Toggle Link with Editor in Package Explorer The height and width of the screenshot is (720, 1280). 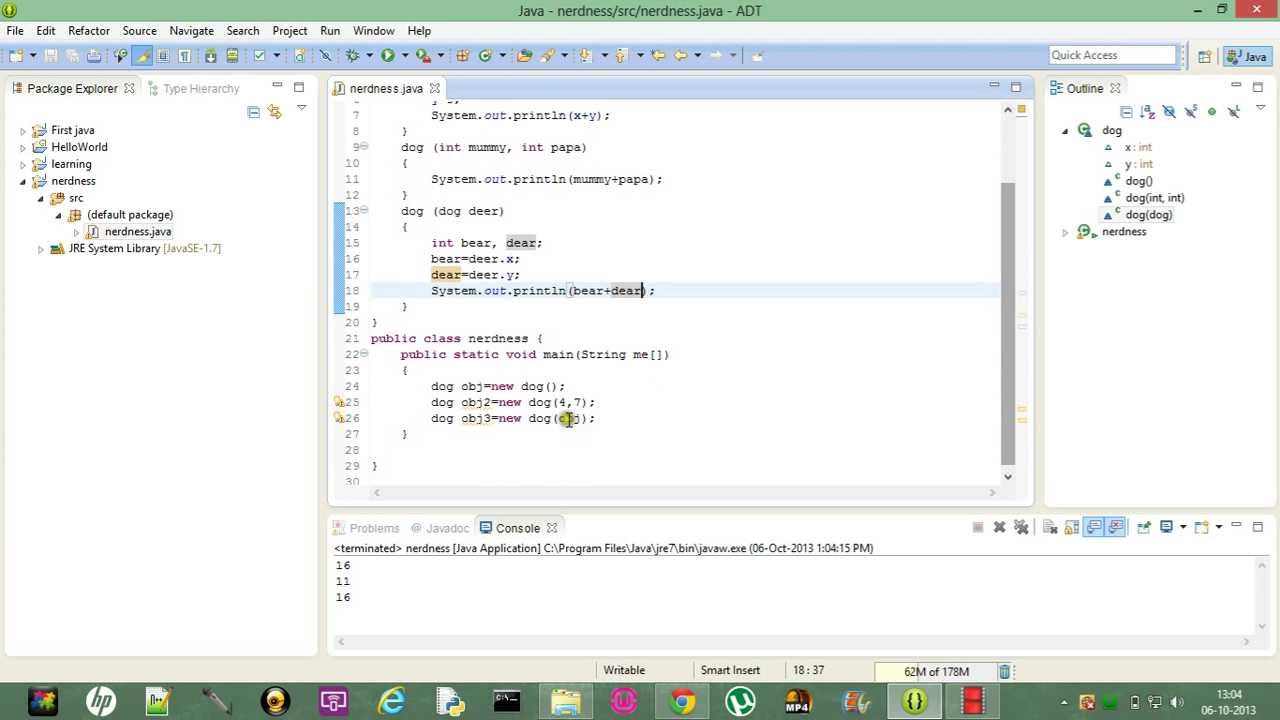pyautogui.click(x=274, y=111)
